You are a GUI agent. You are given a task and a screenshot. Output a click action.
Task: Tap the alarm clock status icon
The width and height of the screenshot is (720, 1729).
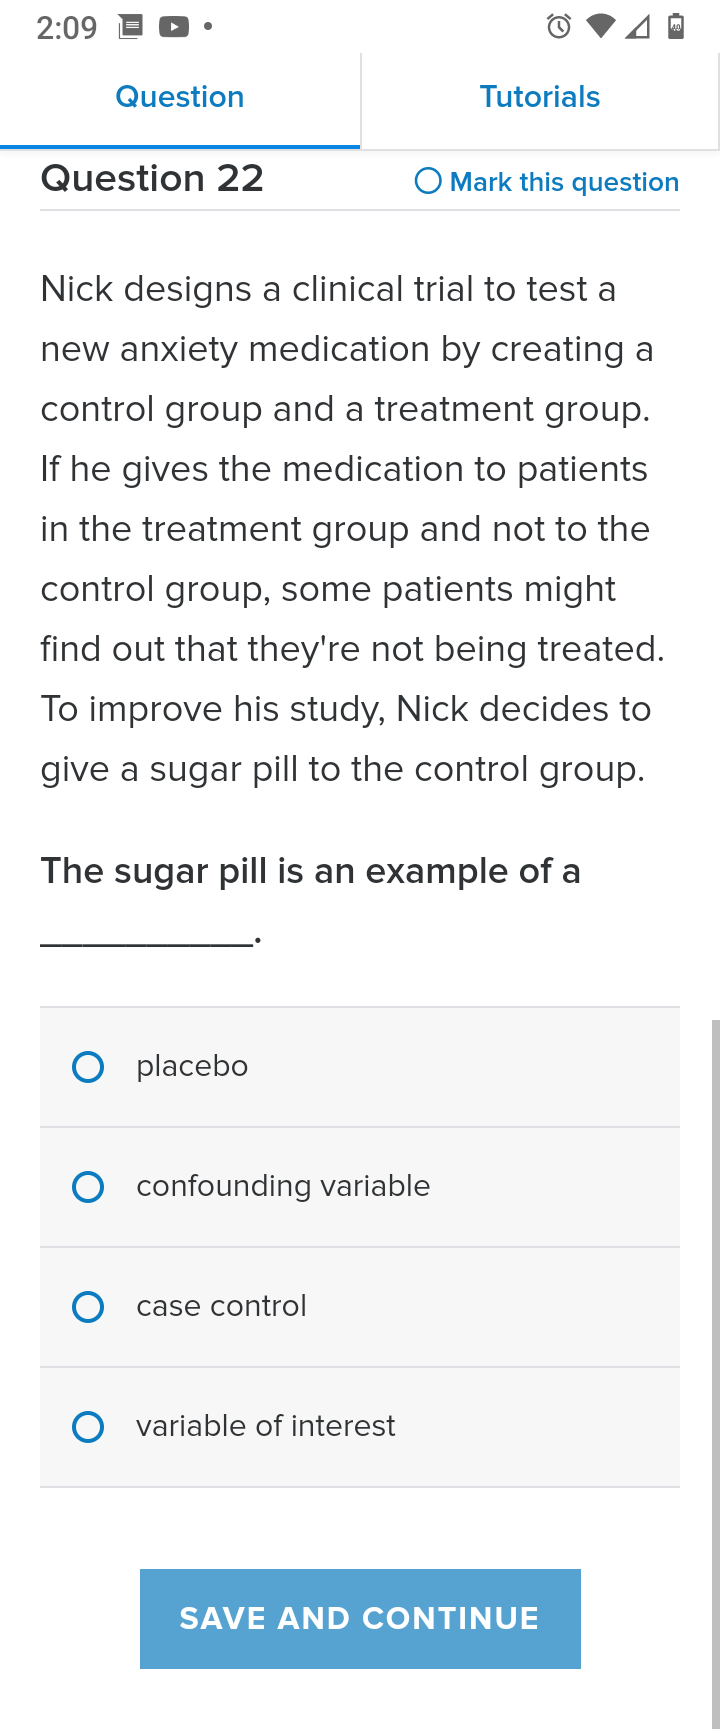(x=559, y=27)
